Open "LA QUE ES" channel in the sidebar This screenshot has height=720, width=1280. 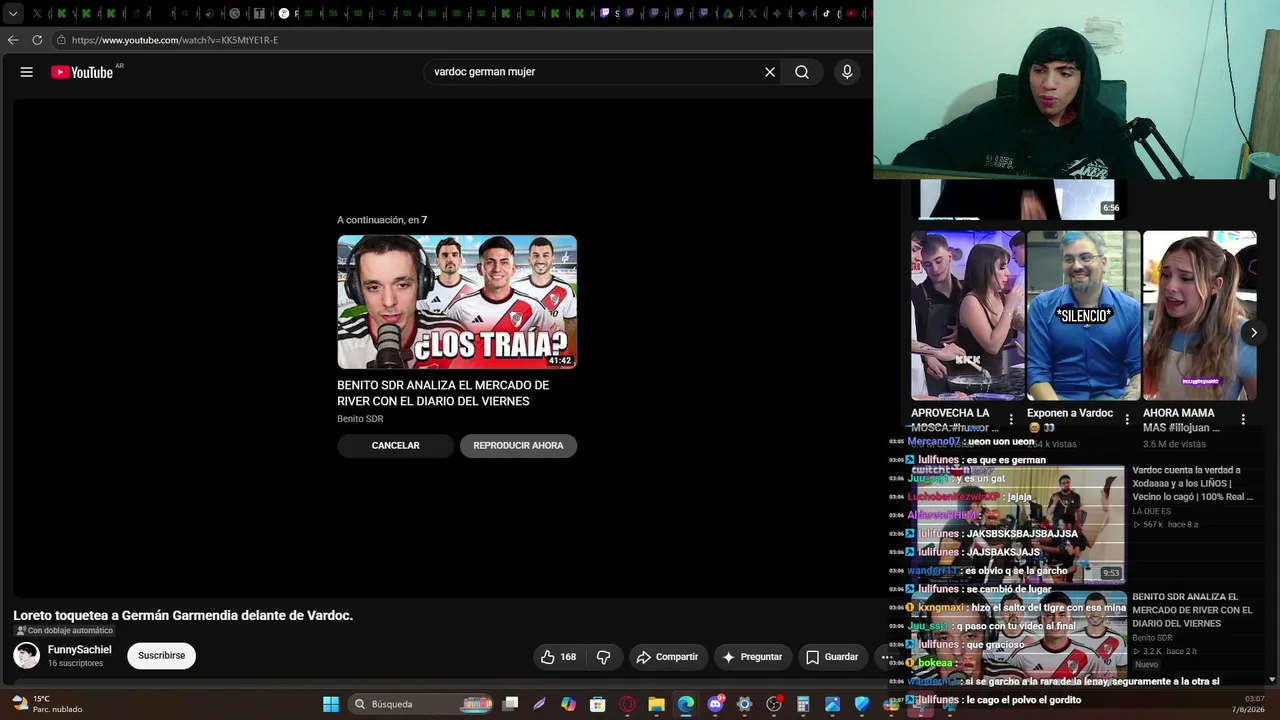[x=1152, y=511]
